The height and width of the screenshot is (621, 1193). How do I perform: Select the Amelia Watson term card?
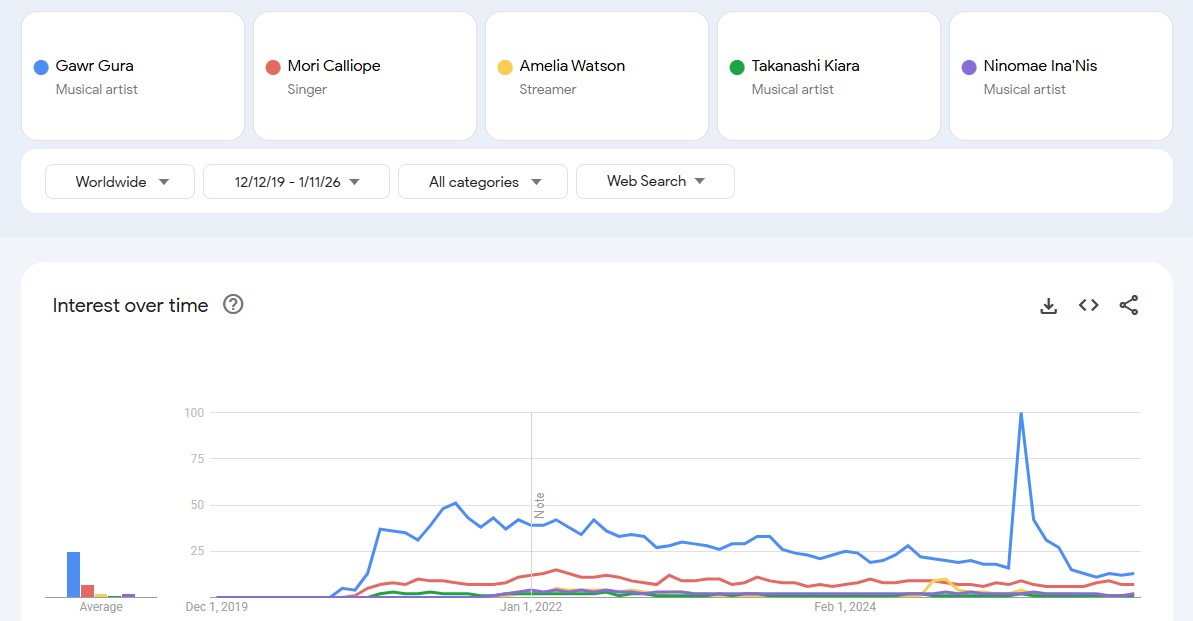(x=597, y=76)
